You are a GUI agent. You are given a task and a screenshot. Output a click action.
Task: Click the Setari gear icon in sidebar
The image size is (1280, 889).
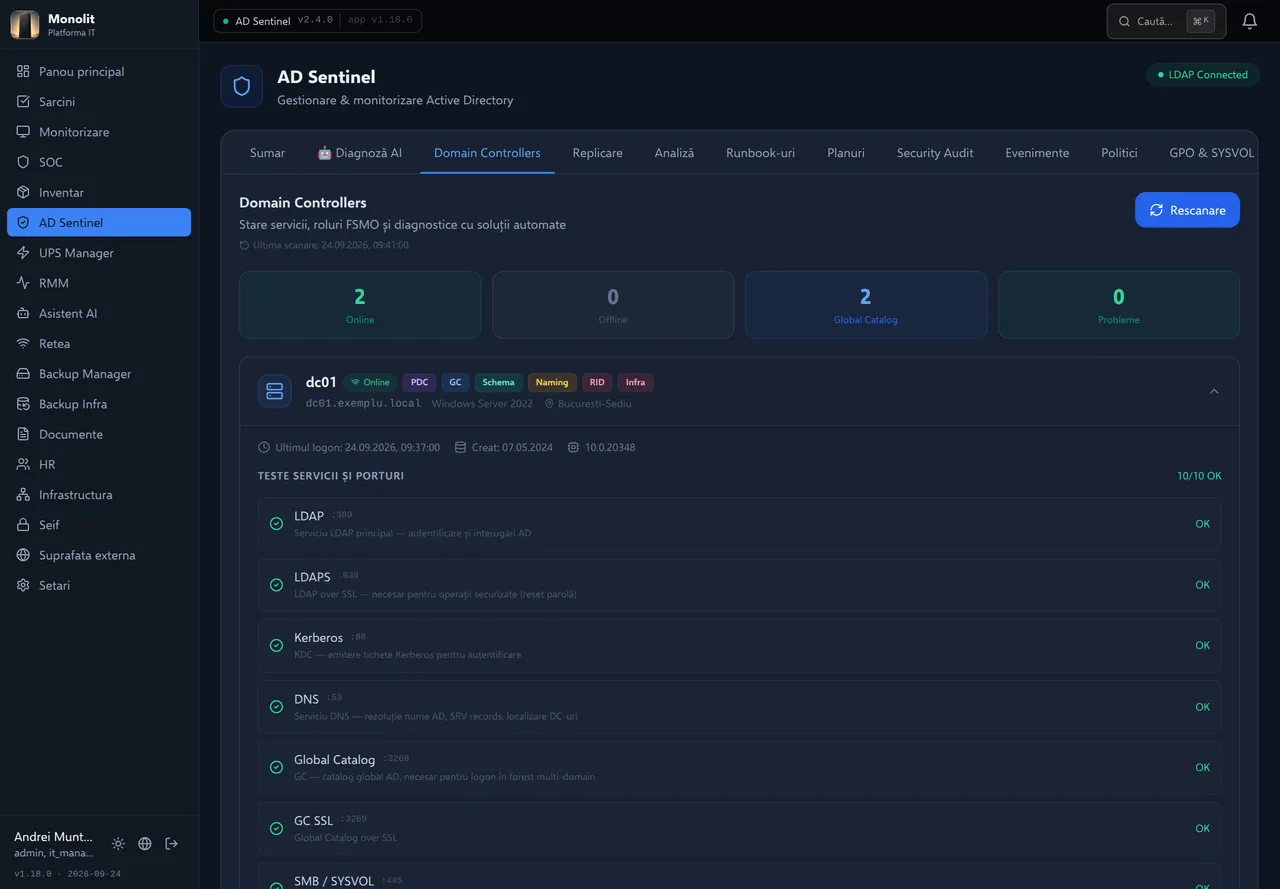[23, 585]
